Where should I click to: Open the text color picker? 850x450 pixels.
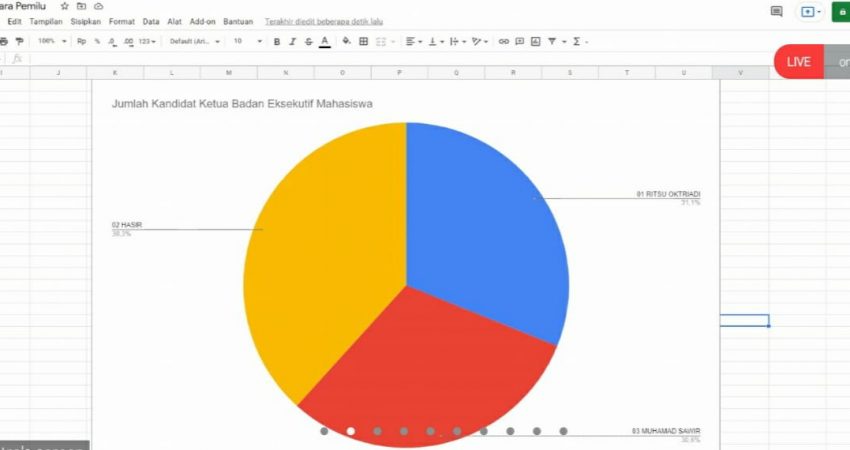[x=325, y=41]
